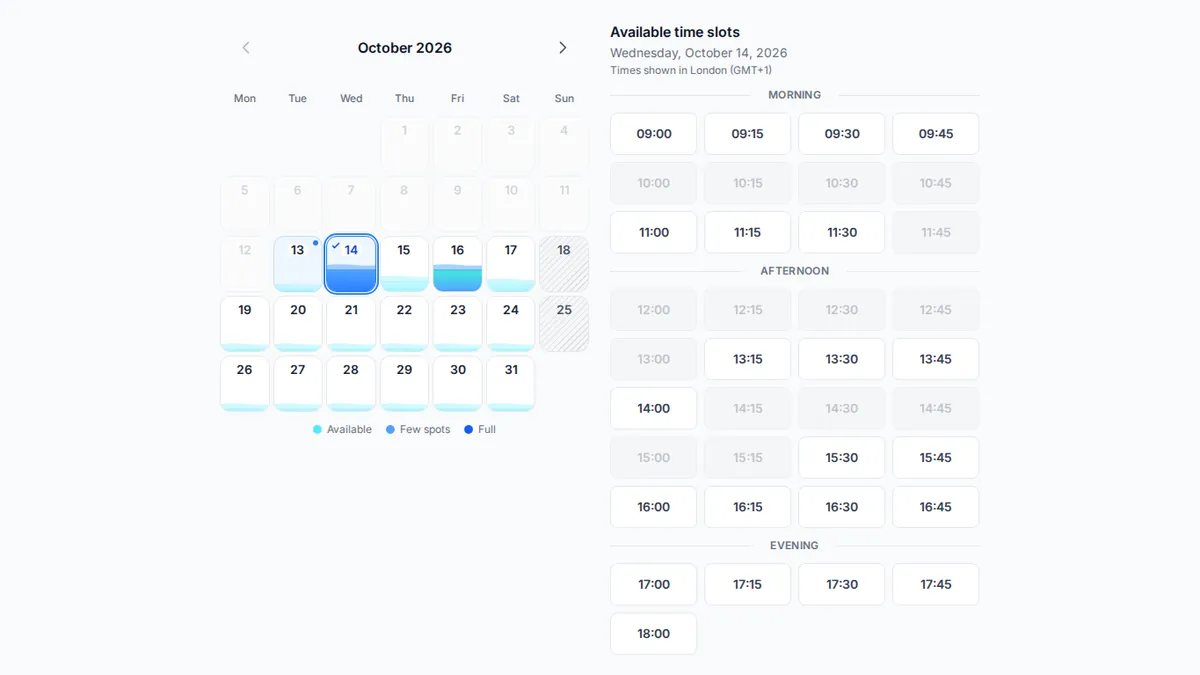Select October 31 on calendar
1200x675 pixels.
pyautogui.click(x=511, y=384)
